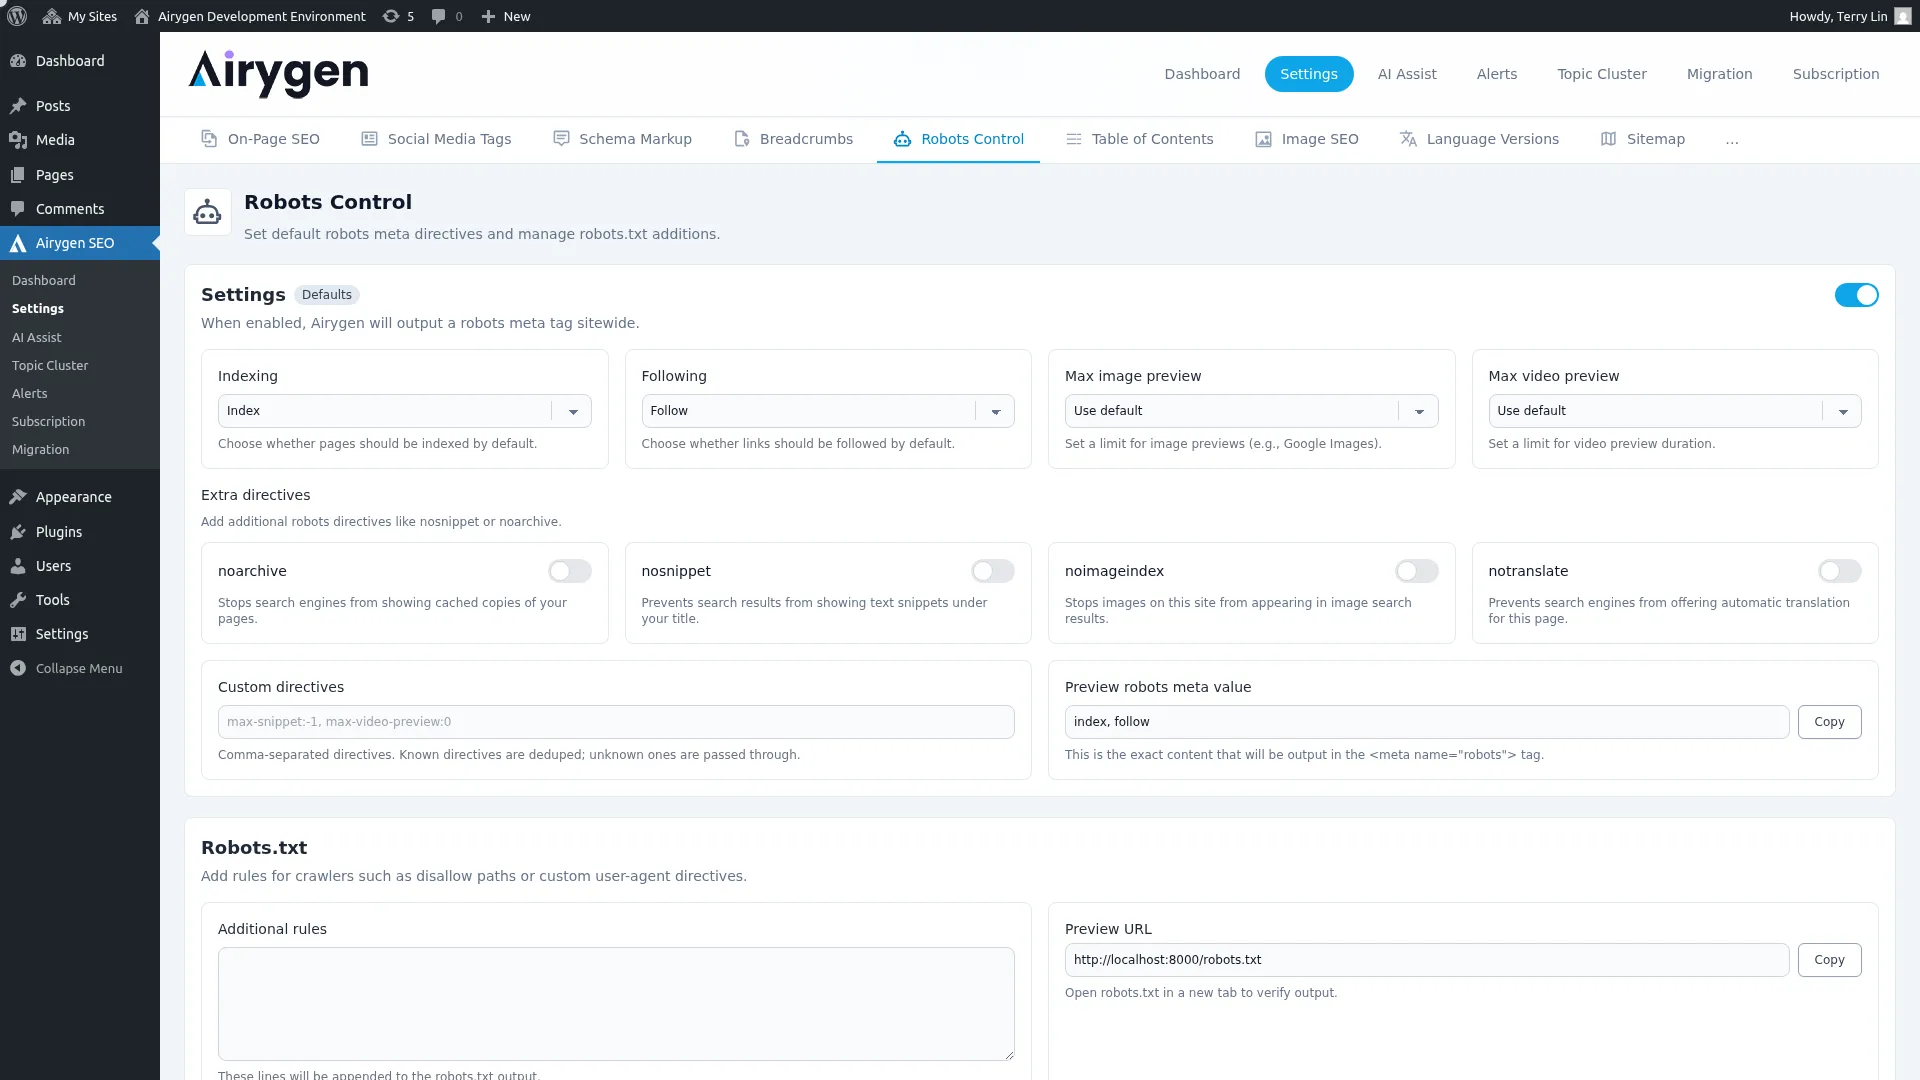Click the Language Versions translate icon
1920x1080 pixels.
pyautogui.click(x=1408, y=139)
